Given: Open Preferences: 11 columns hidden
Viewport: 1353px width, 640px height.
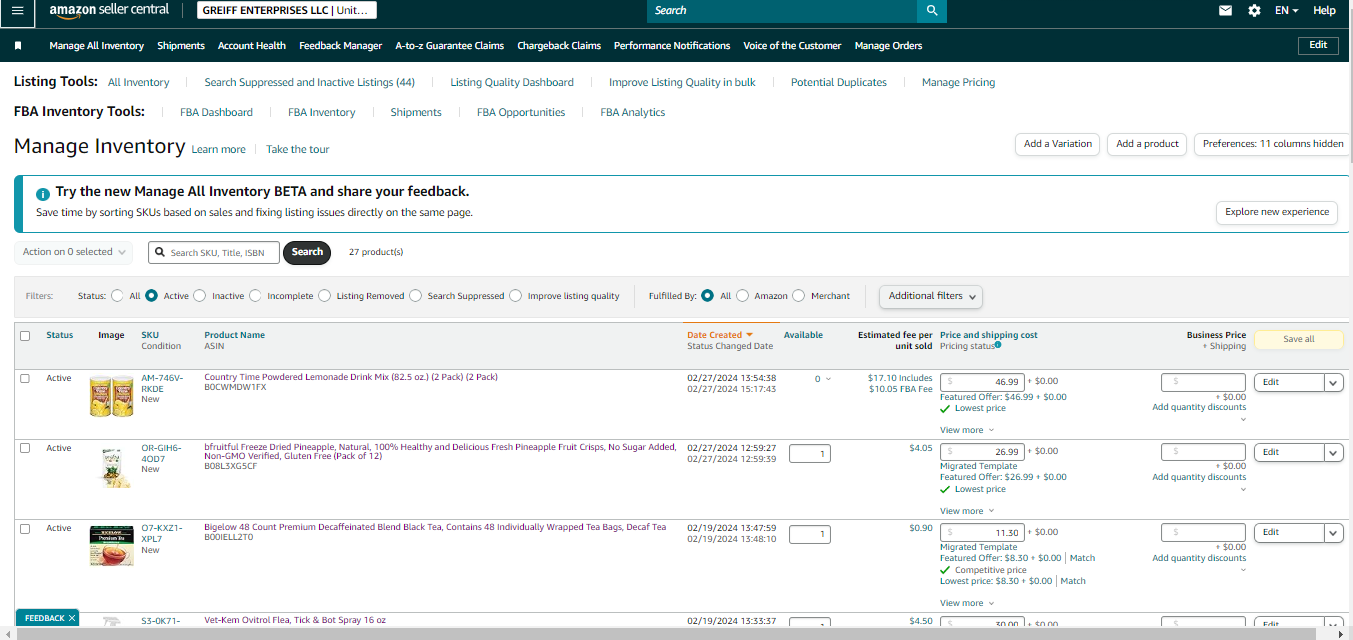Looking at the screenshot, I should pyautogui.click(x=1273, y=144).
